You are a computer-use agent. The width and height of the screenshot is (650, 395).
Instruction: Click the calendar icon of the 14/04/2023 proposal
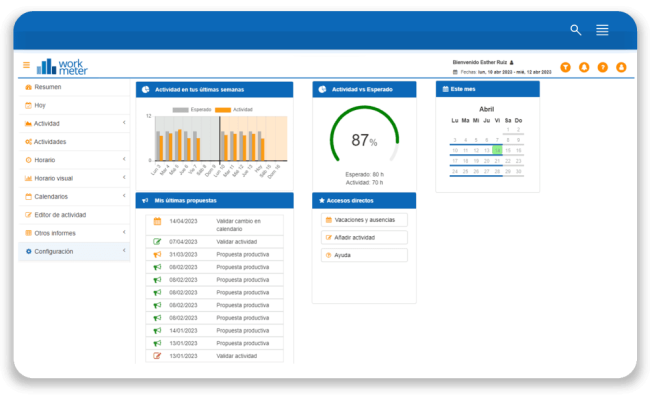pyautogui.click(x=158, y=221)
